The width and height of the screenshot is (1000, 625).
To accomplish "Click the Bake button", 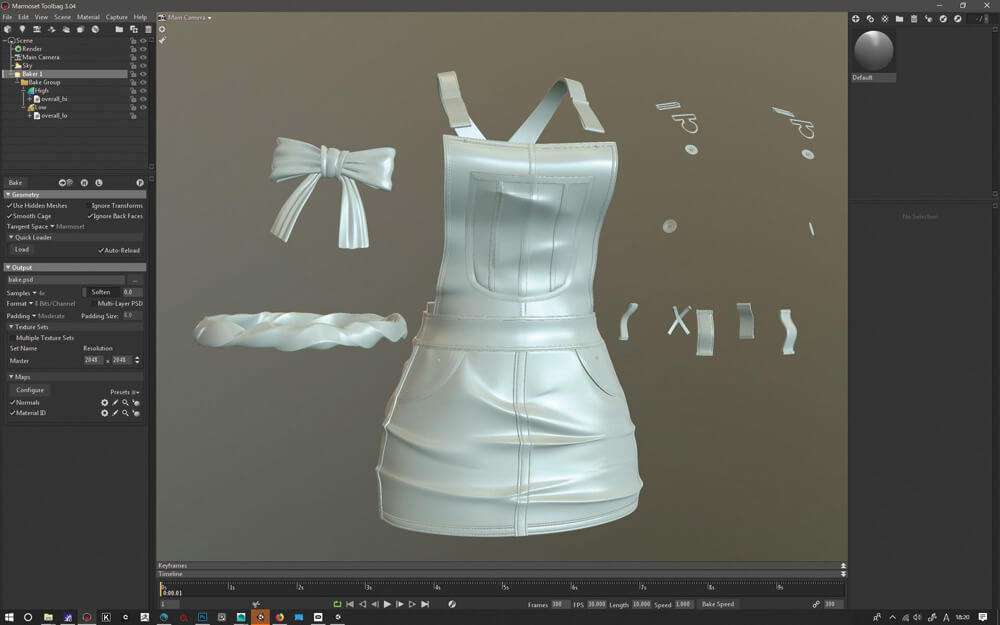I will (x=15, y=182).
